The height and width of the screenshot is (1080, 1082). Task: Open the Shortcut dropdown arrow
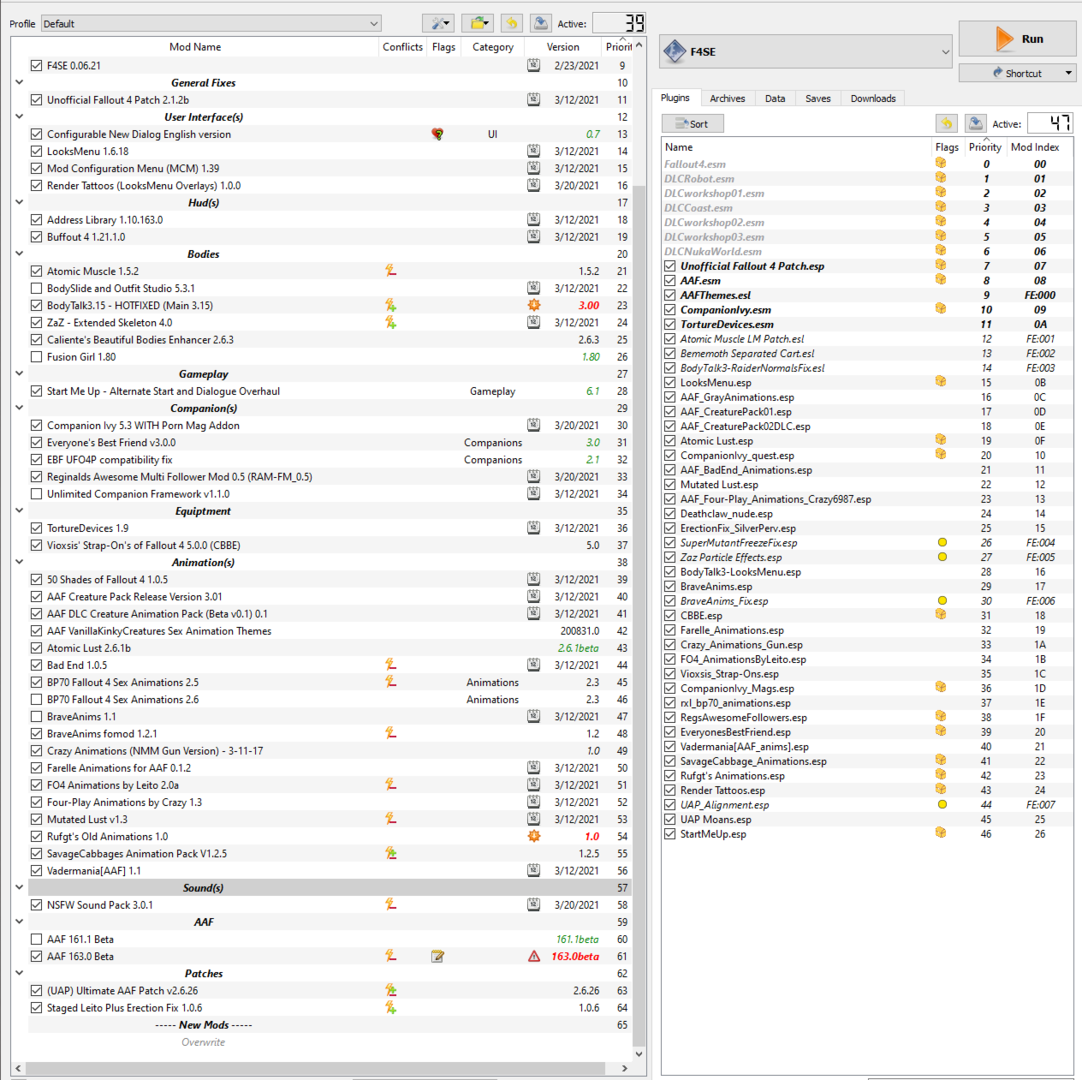1068,73
